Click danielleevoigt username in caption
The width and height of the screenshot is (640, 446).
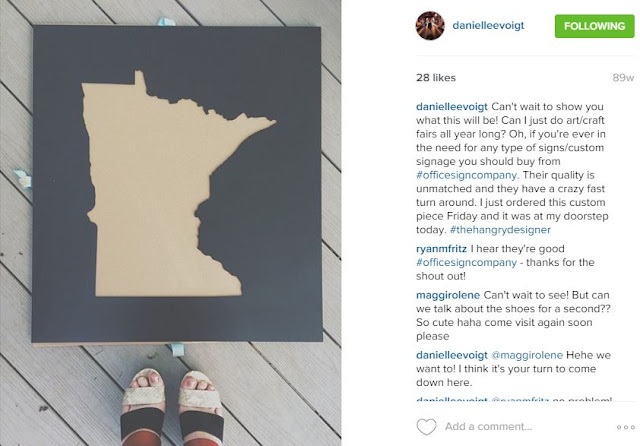point(452,107)
